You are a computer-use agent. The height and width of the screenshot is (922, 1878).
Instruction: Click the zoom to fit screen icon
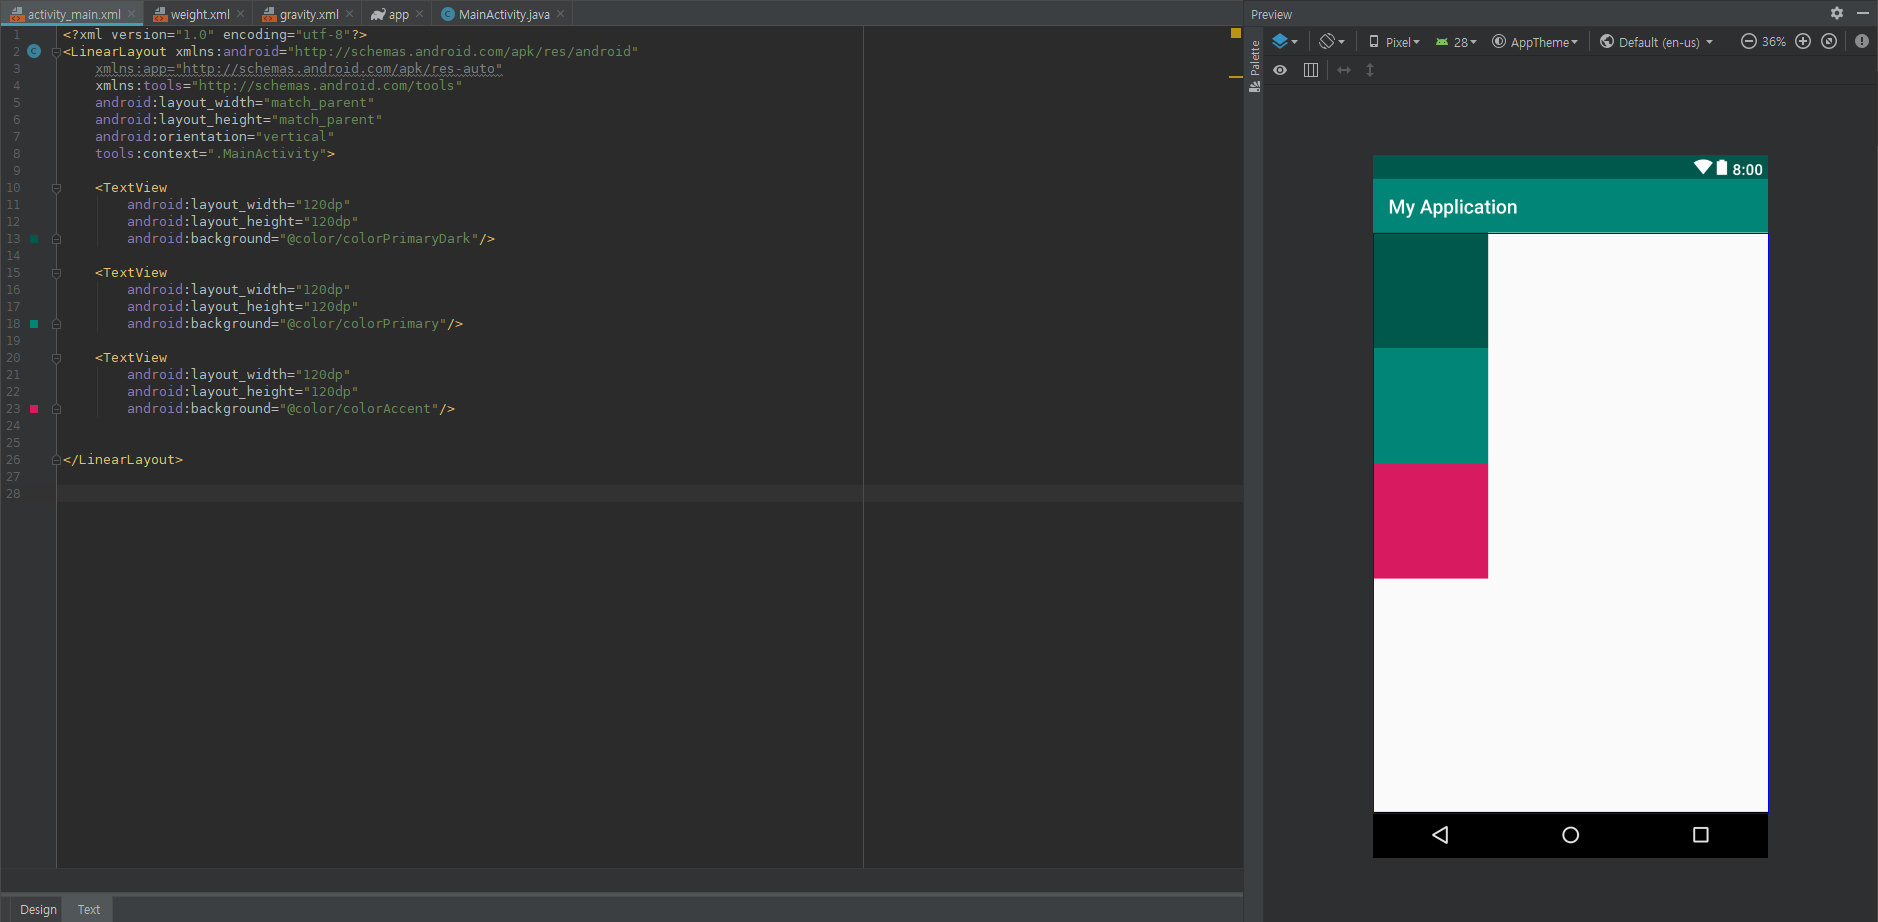pos(1829,41)
